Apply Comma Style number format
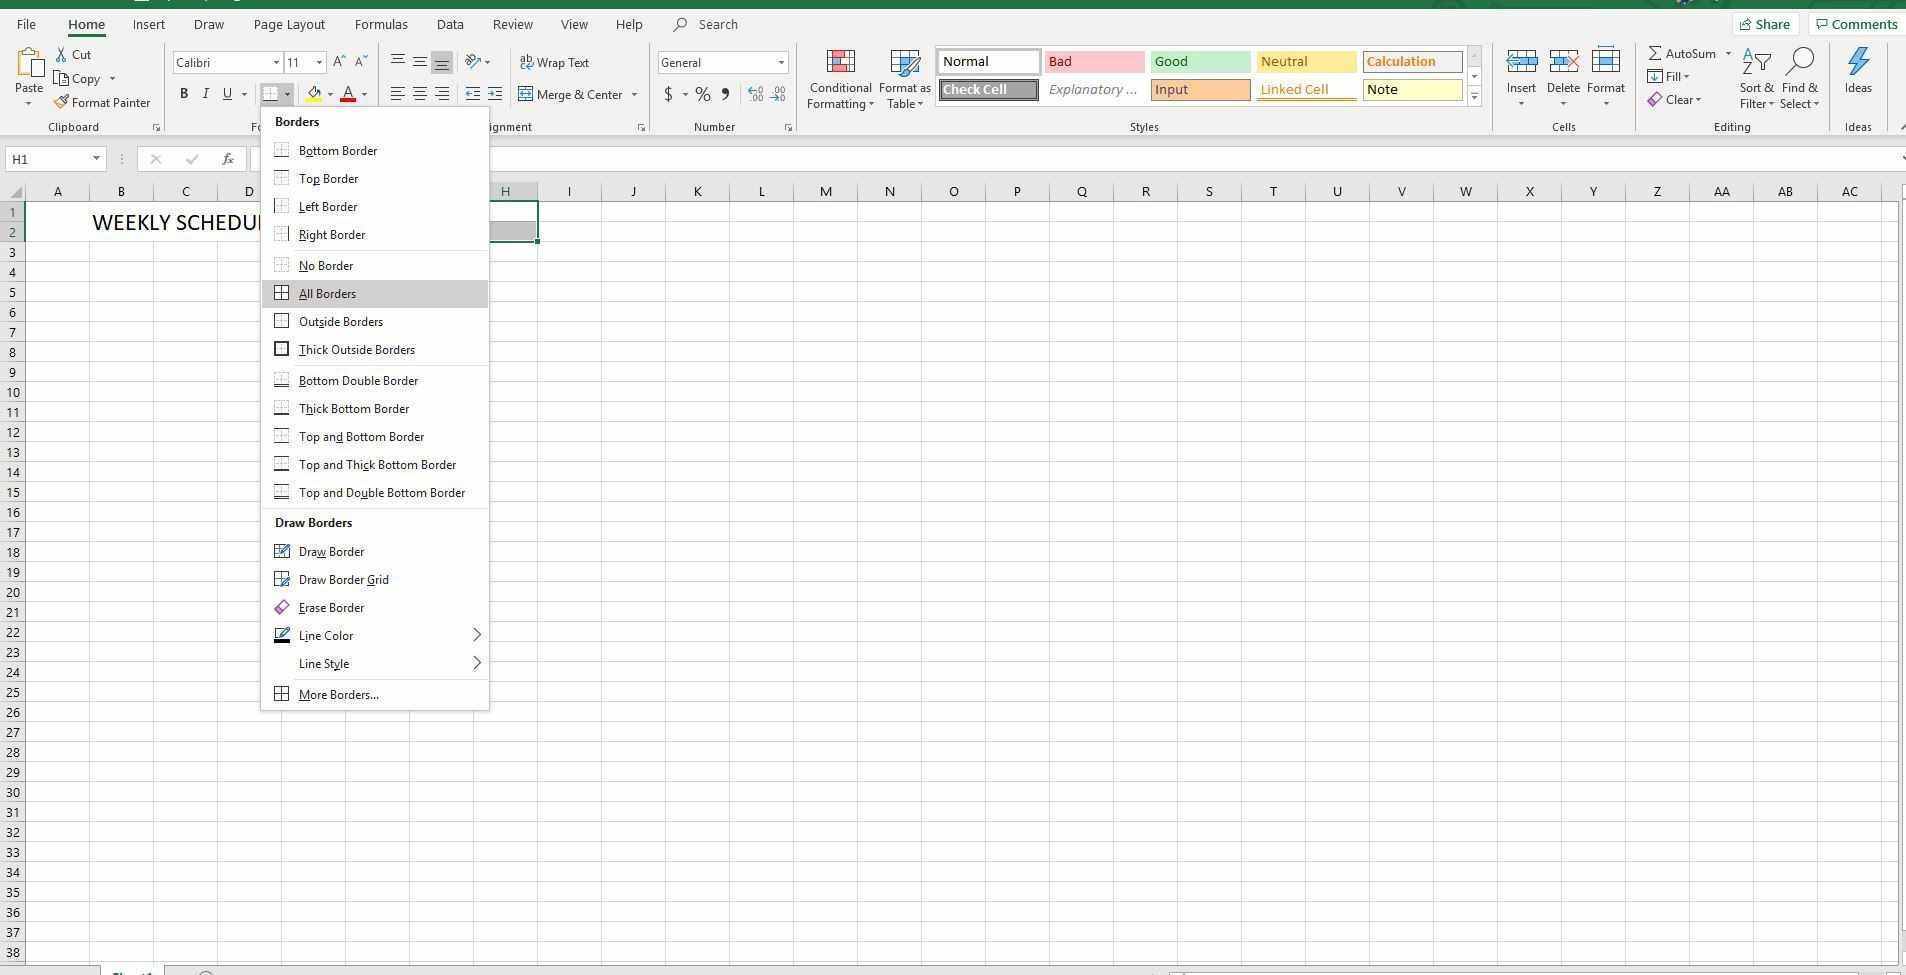The width and height of the screenshot is (1906, 975). tap(725, 94)
